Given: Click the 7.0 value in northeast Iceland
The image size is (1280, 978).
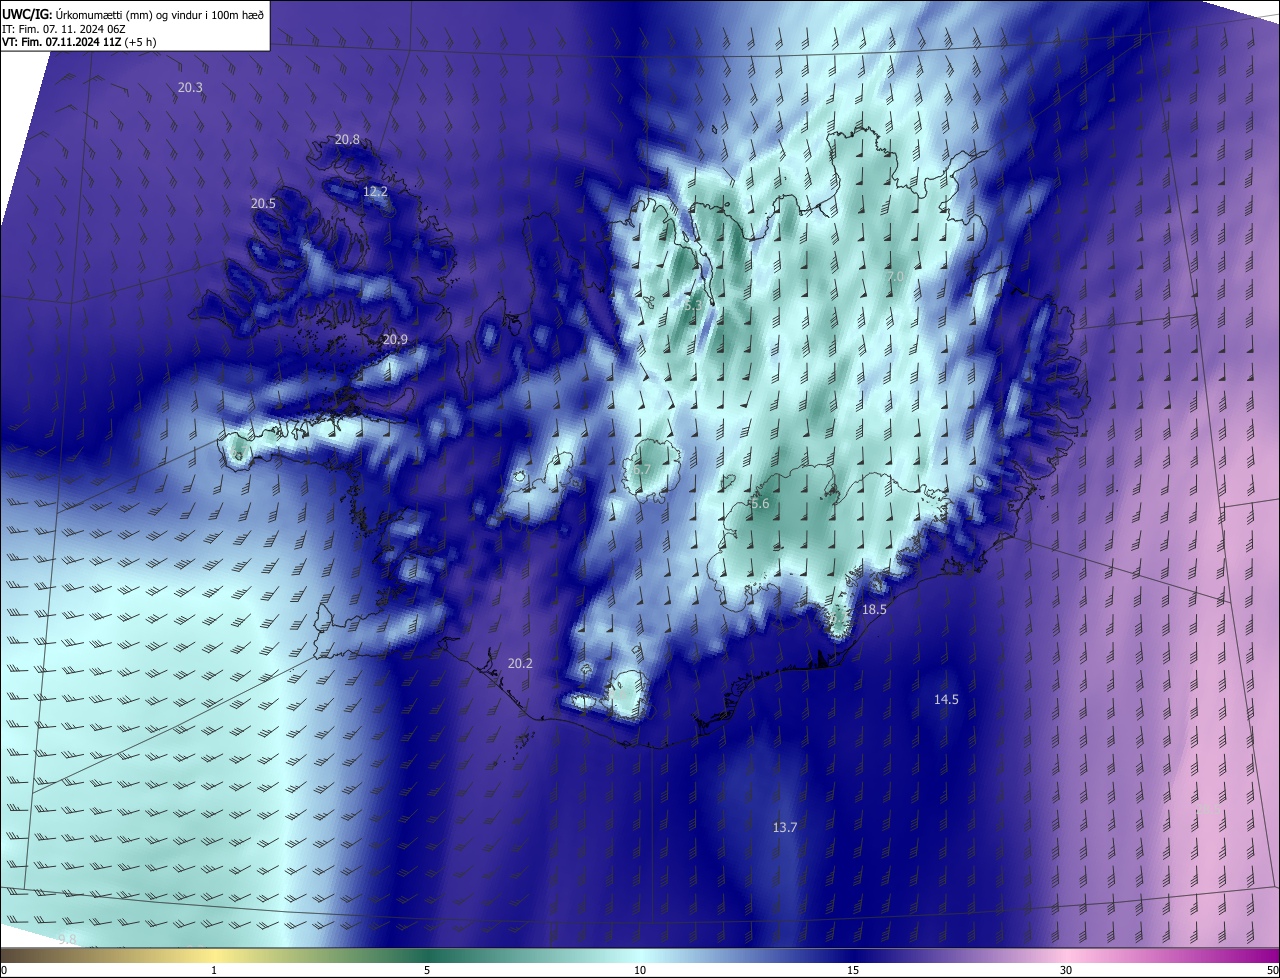Looking at the screenshot, I should pyautogui.click(x=895, y=276).
